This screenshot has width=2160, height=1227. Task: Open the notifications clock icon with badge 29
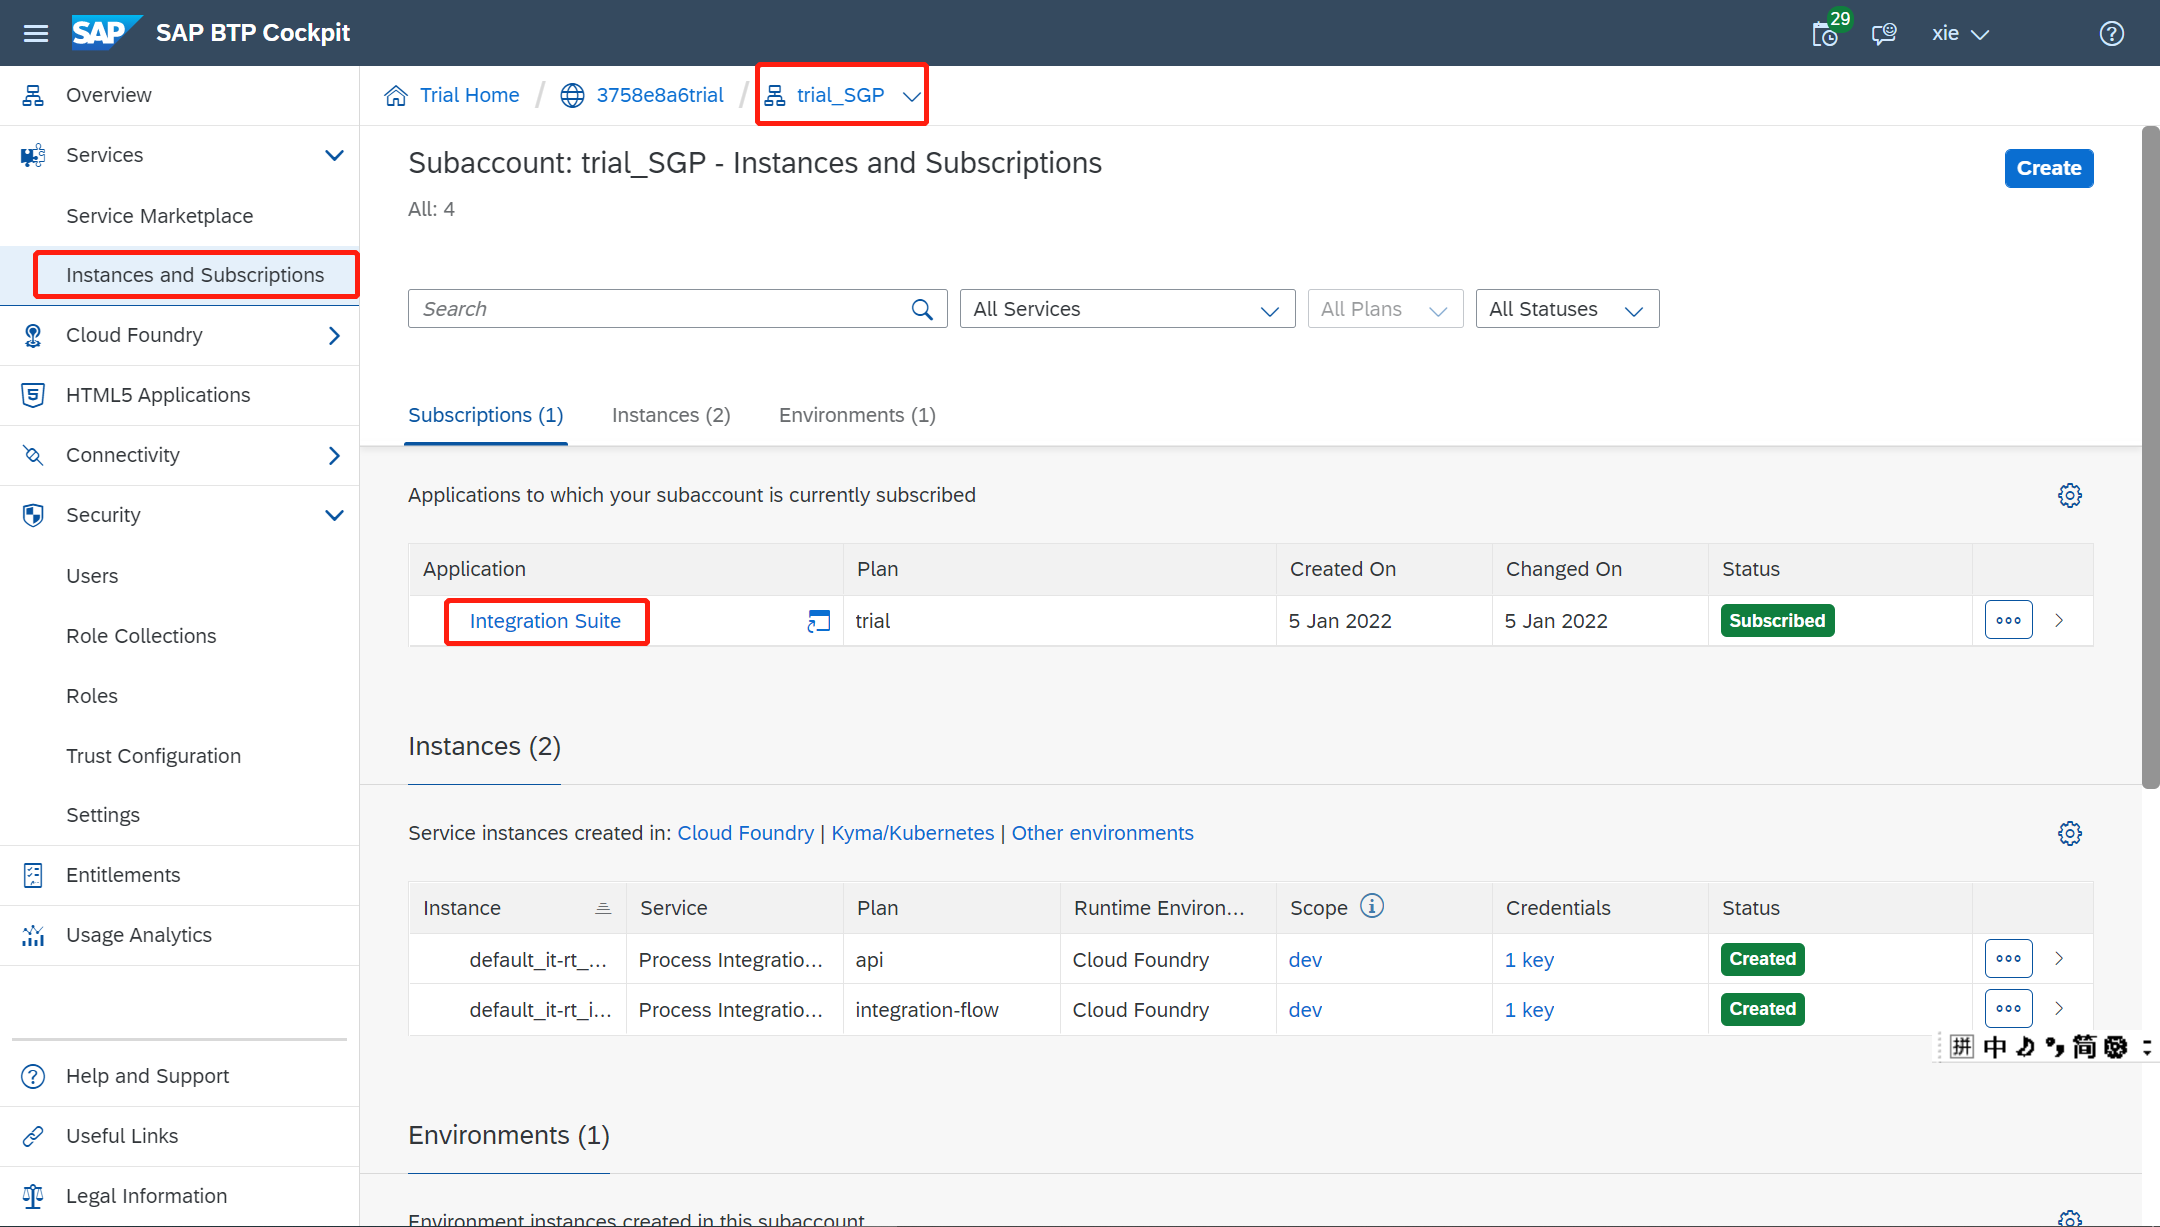coord(1828,32)
